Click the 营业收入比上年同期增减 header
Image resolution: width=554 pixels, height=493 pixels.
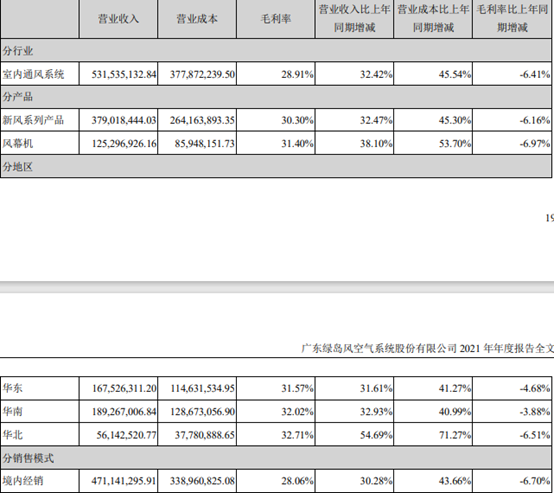click(354, 18)
